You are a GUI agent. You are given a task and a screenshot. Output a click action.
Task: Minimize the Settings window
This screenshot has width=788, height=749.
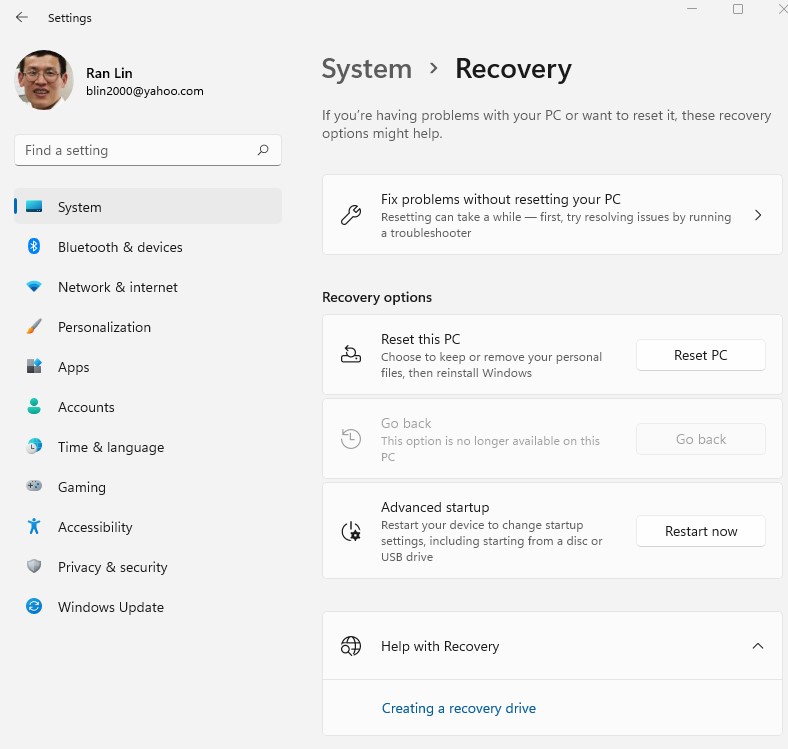[x=692, y=9]
